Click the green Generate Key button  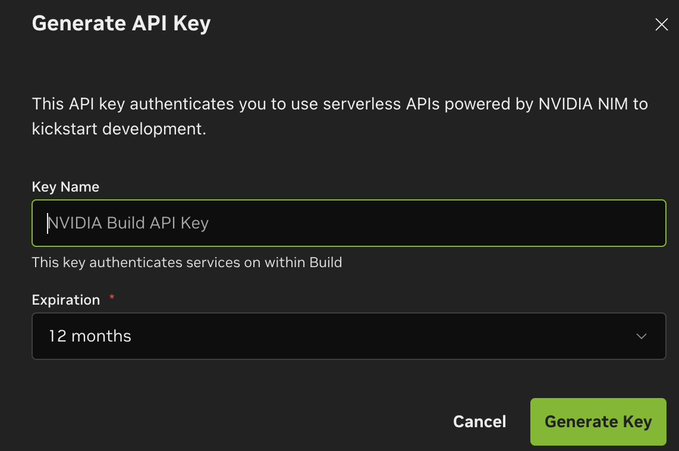tap(598, 422)
